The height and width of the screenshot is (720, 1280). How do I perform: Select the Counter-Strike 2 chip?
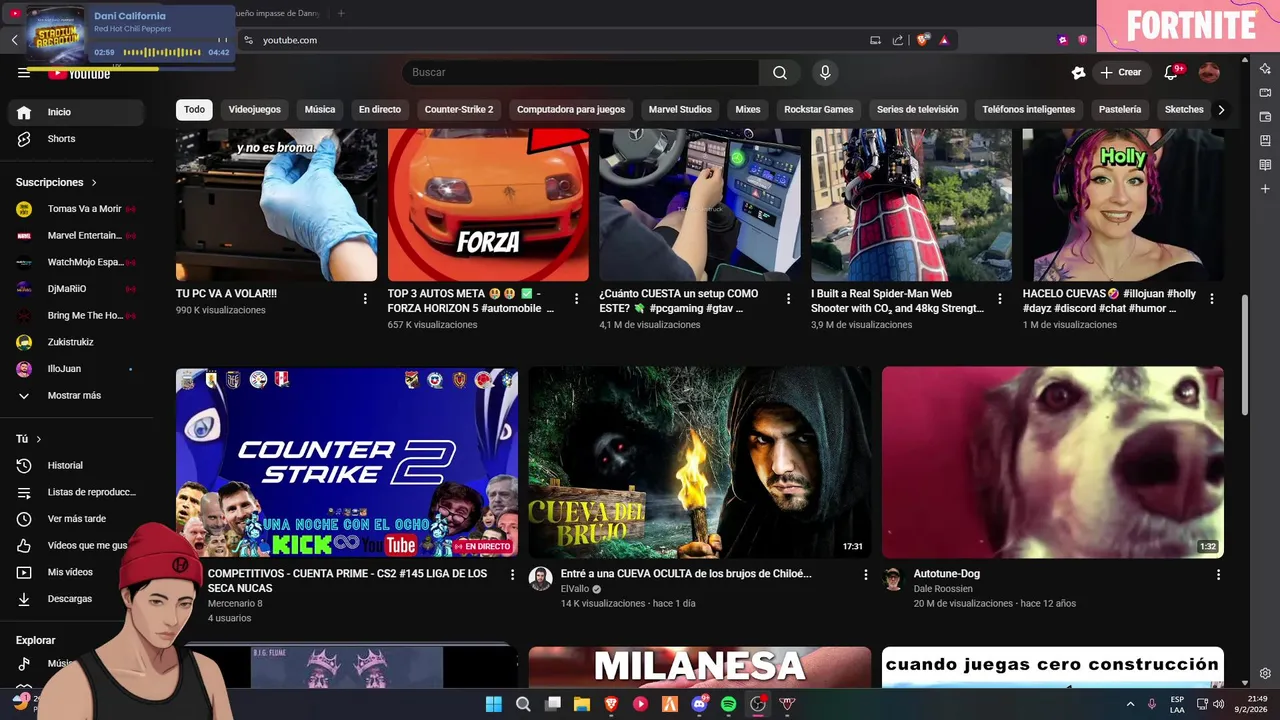pos(459,110)
